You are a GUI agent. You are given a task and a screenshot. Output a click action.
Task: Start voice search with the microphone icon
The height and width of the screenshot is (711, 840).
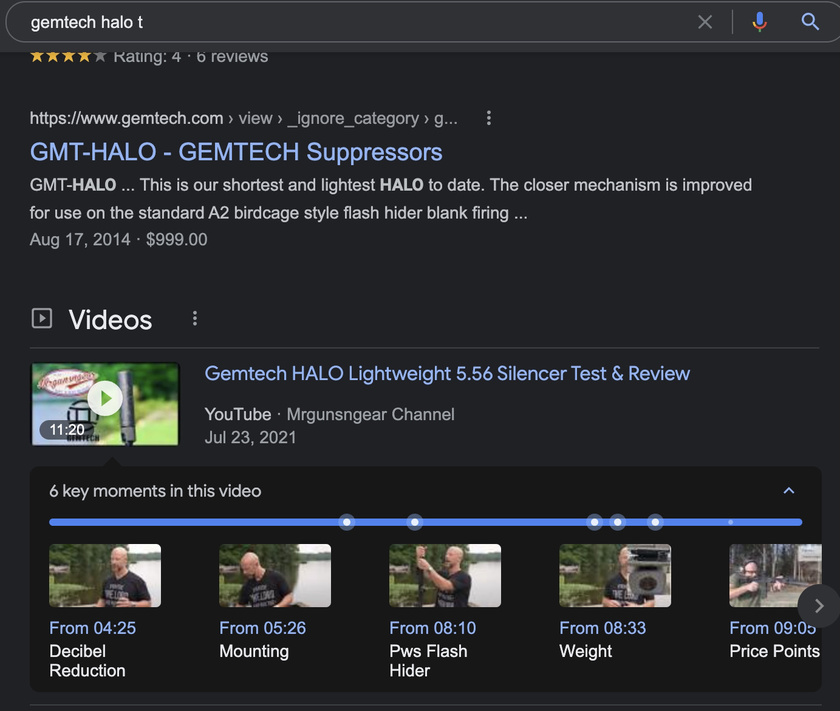click(x=759, y=22)
